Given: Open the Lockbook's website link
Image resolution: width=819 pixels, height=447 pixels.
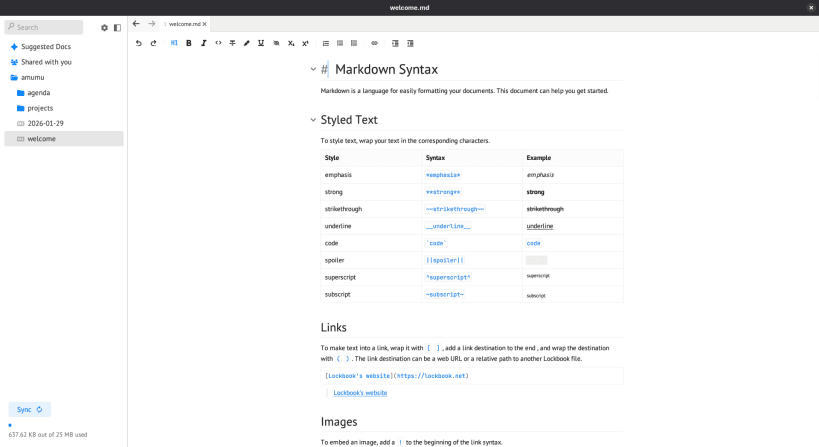Looking at the screenshot, I should coord(360,393).
